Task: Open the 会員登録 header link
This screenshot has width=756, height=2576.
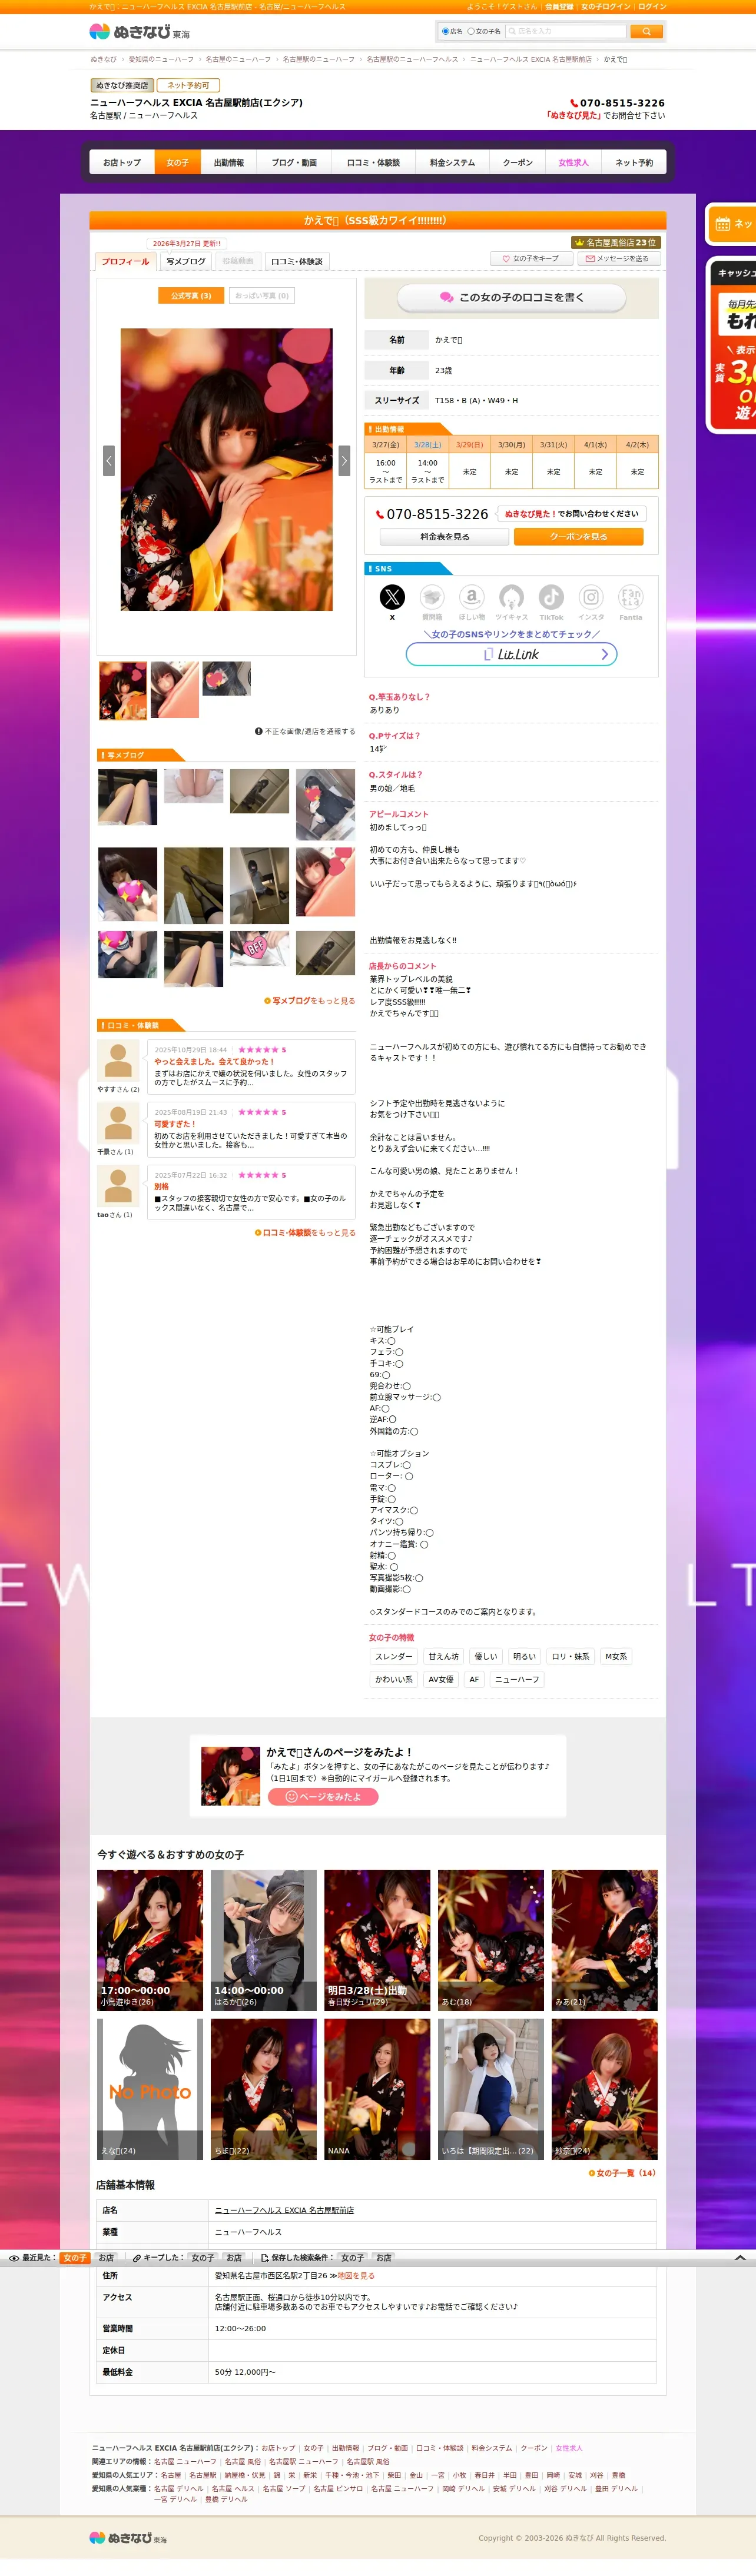Action: coord(559,7)
